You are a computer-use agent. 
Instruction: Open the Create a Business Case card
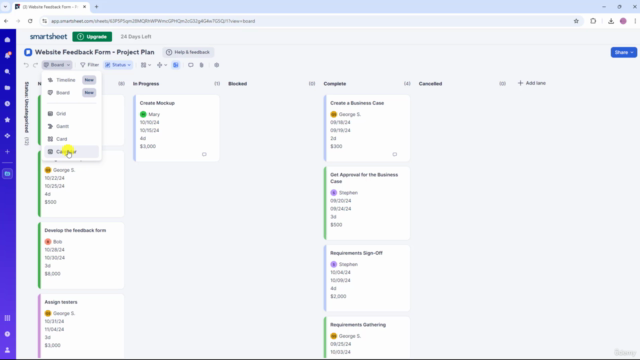[367, 128]
